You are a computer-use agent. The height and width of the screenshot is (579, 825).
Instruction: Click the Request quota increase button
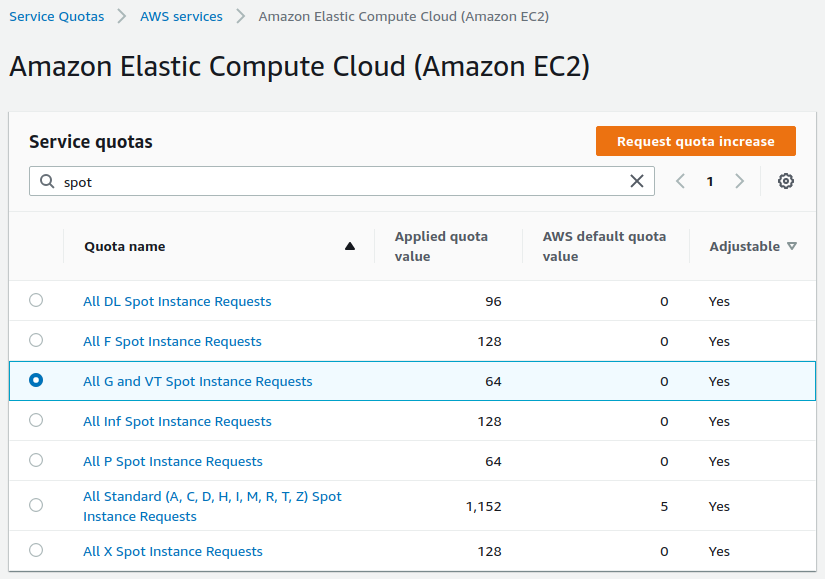click(x=696, y=141)
